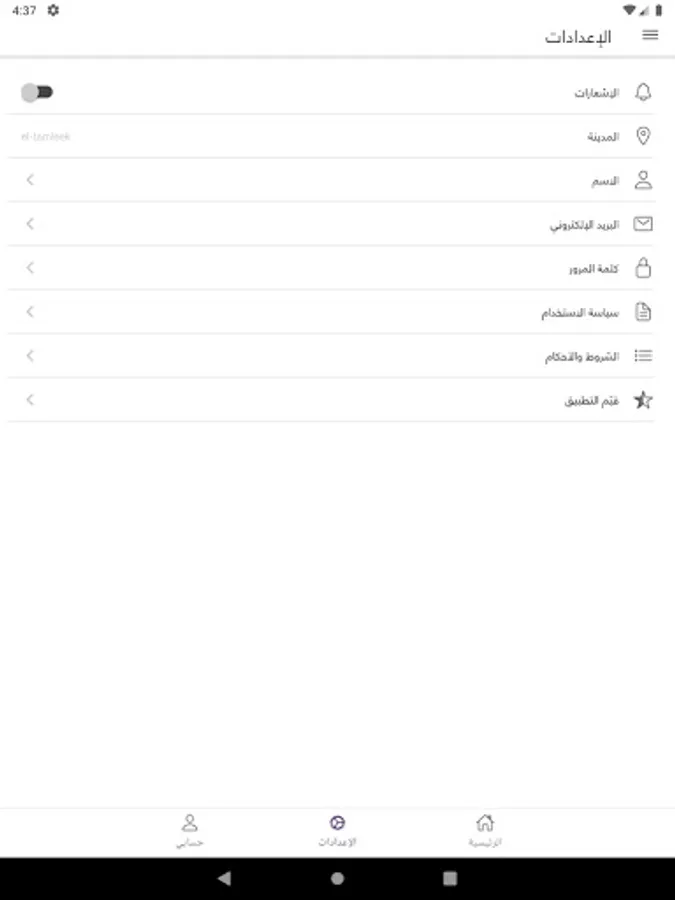
Task: Click the email envelope icon
Action: coord(643,224)
